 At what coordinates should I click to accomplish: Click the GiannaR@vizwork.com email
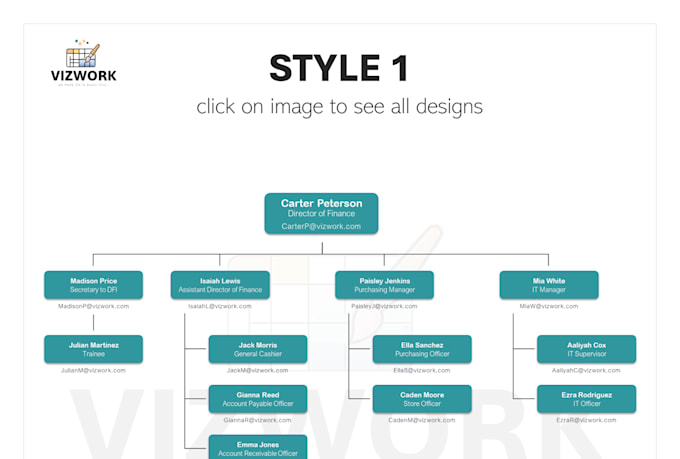coord(258,420)
